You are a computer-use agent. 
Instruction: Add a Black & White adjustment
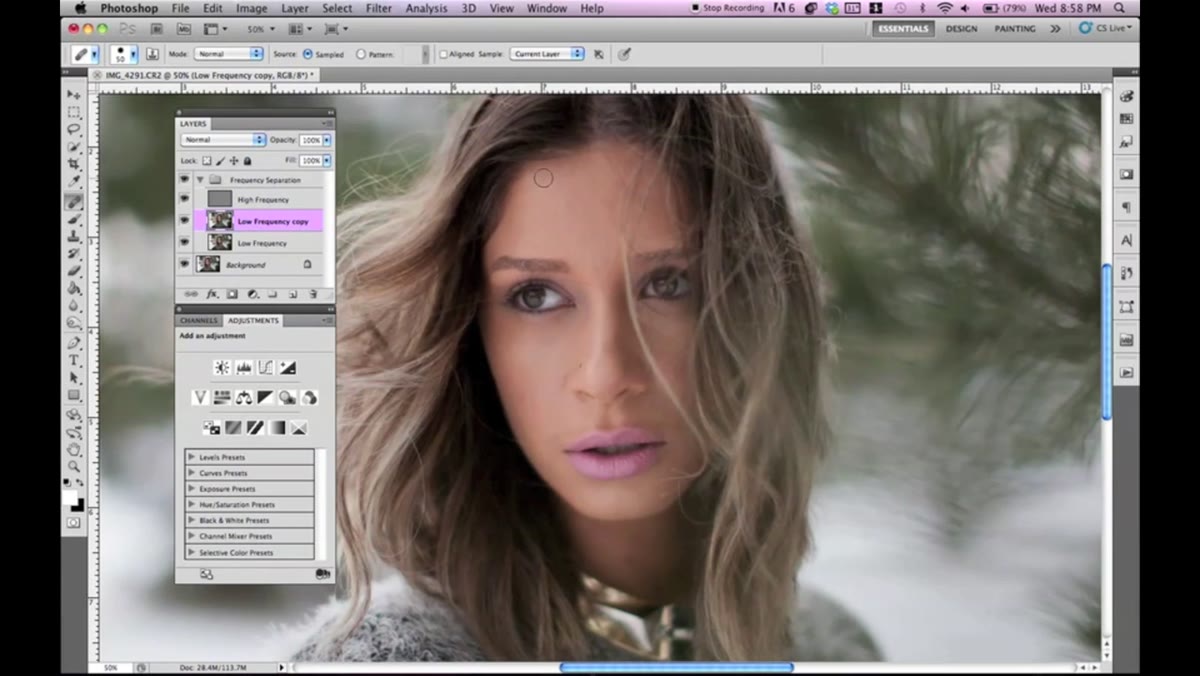[x=265, y=398]
